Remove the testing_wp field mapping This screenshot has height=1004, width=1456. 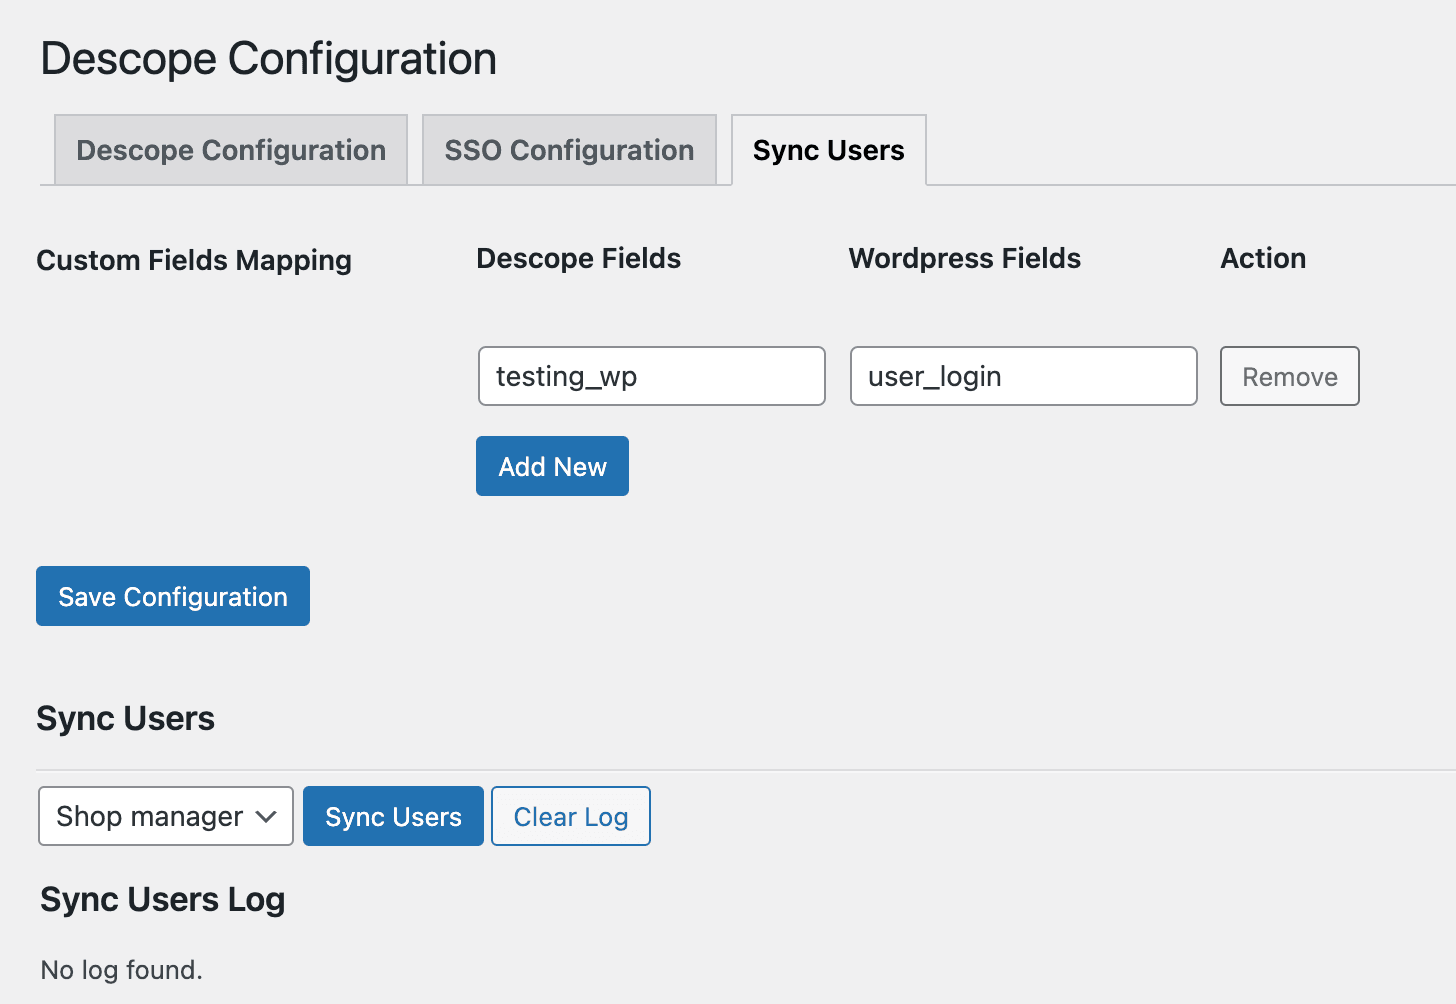pyautogui.click(x=1289, y=376)
